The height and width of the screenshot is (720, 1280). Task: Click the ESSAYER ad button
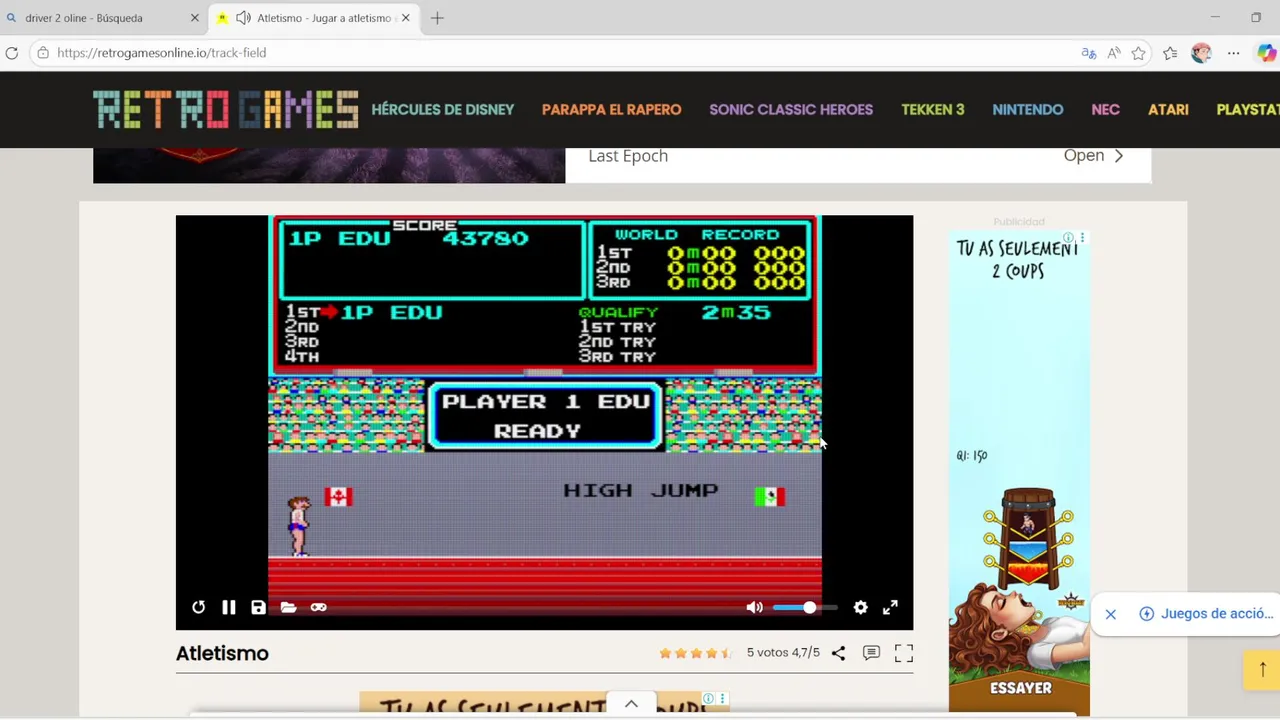tap(1020, 688)
